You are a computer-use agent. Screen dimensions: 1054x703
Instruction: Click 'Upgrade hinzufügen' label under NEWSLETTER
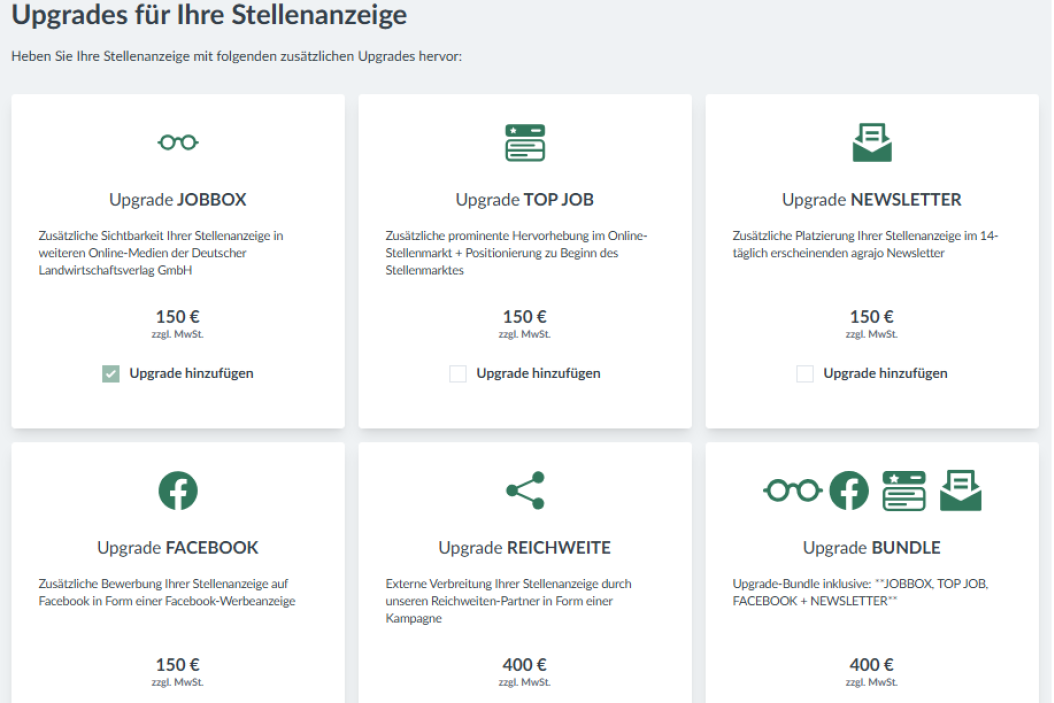tap(885, 374)
